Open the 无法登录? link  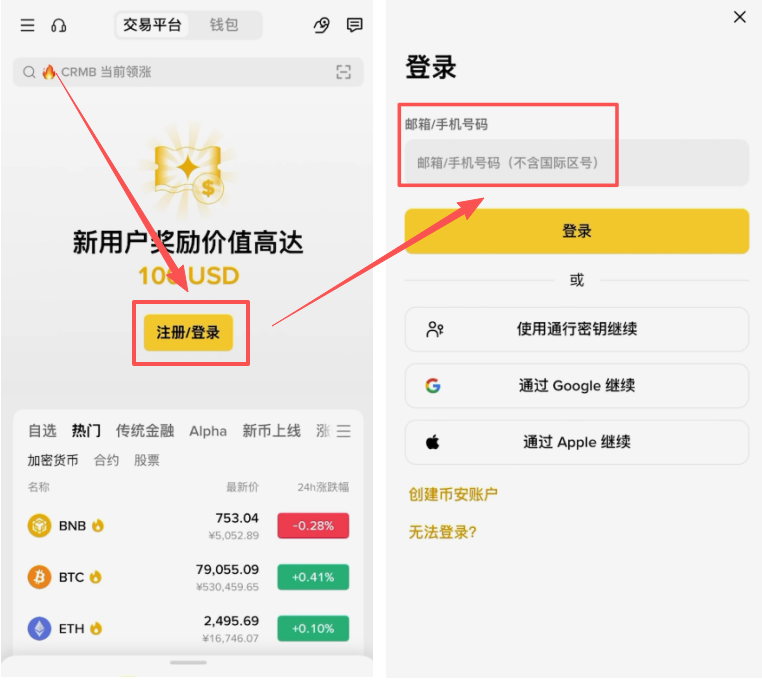tap(442, 532)
